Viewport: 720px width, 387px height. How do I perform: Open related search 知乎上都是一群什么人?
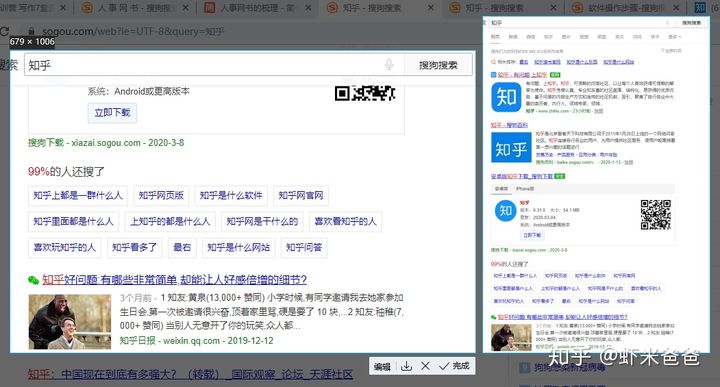coord(78,196)
